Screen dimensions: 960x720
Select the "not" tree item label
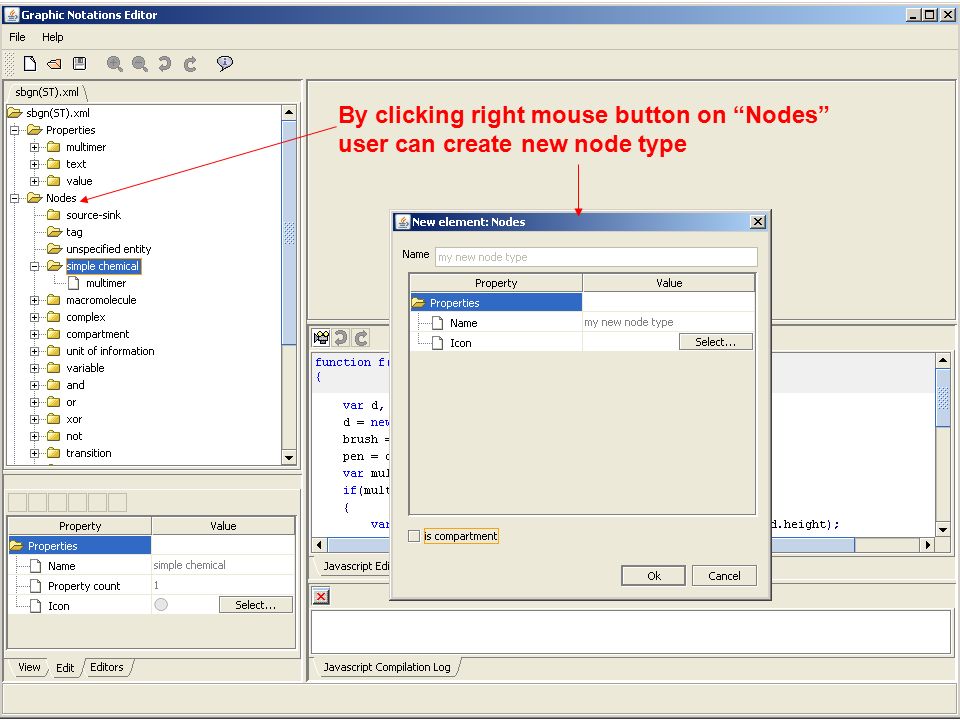(74, 436)
